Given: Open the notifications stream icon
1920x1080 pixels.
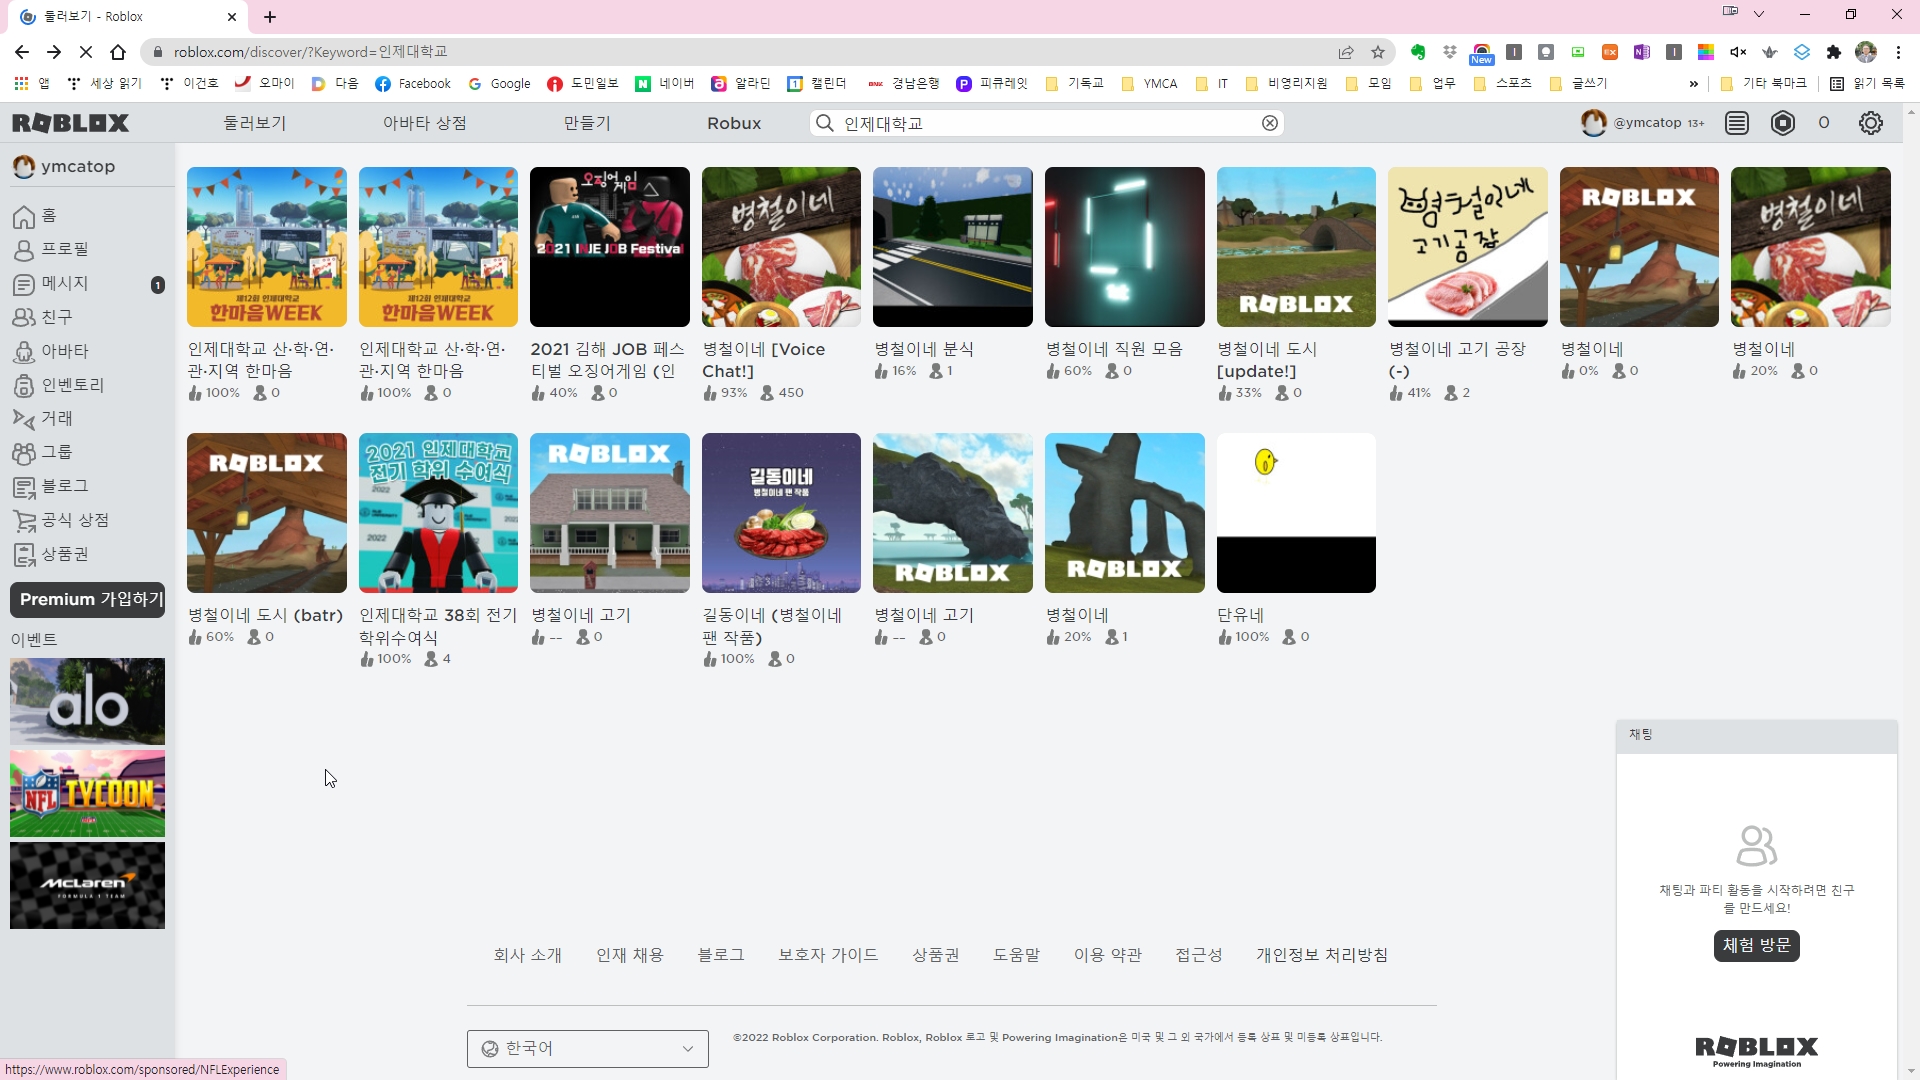Looking at the screenshot, I should point(1737,123).
